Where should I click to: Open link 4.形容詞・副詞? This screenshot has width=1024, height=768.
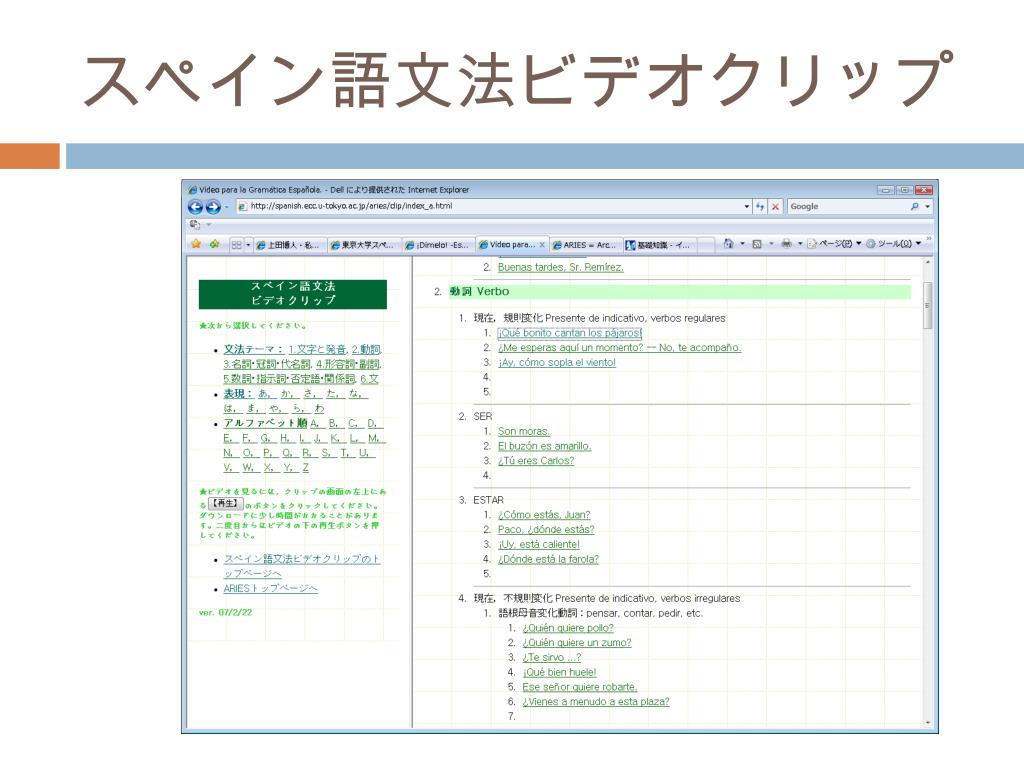point(348,364)
